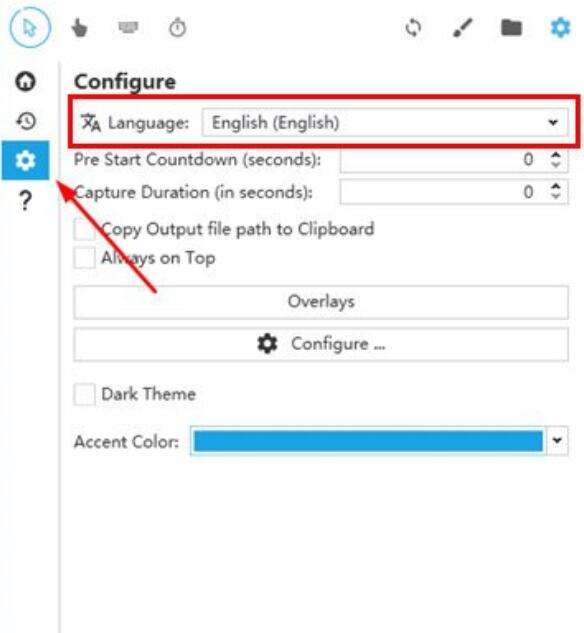
Task: Enable Copy Output file path to Clipboard
Action: pos(84,229)
